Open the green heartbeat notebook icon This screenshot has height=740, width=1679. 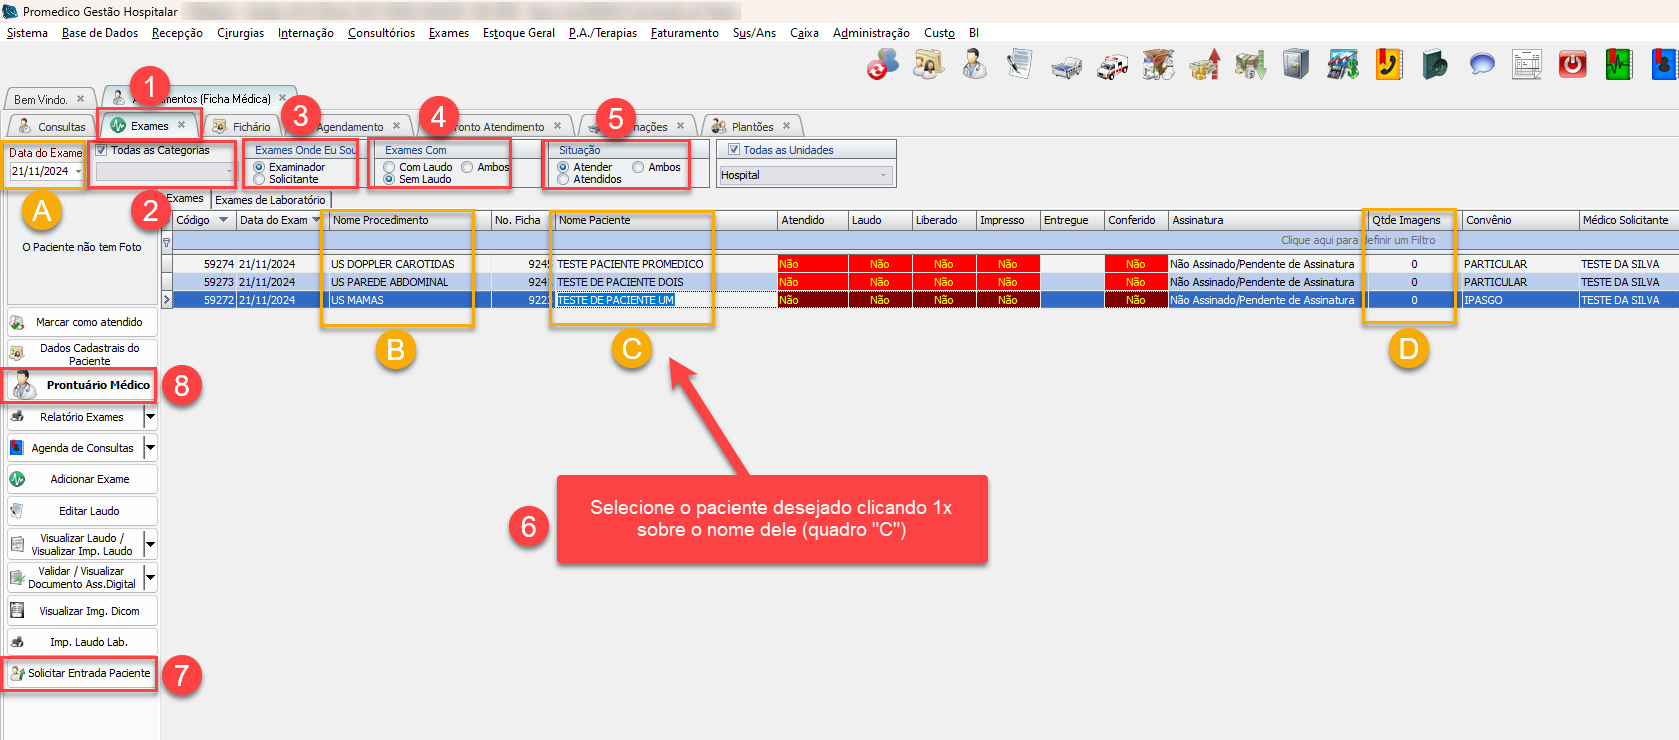(x=1618, y=65)
